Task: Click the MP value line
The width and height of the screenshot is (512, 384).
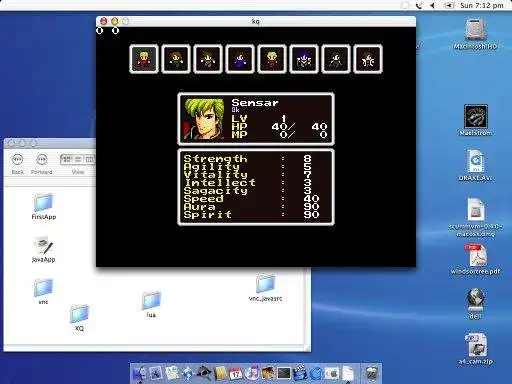Action: coord(279,135)
